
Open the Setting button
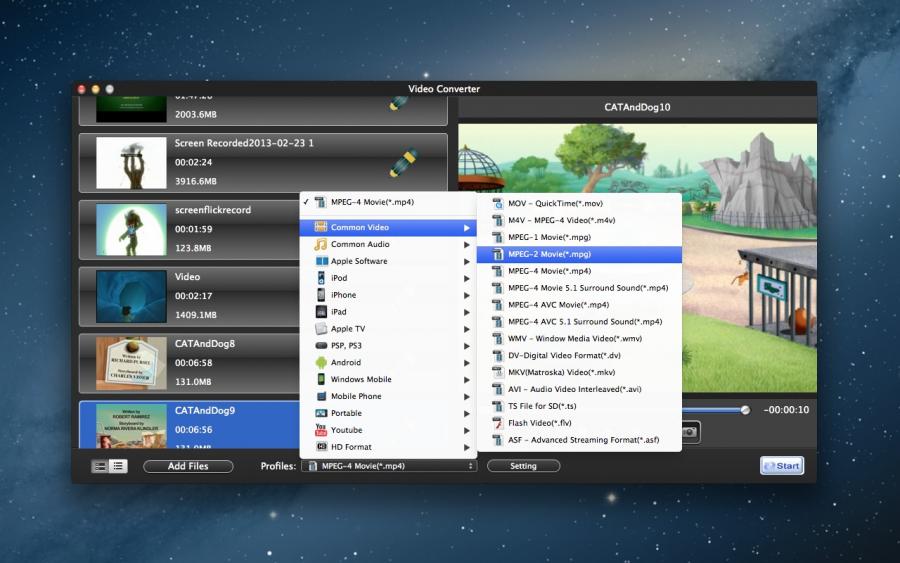523,466
